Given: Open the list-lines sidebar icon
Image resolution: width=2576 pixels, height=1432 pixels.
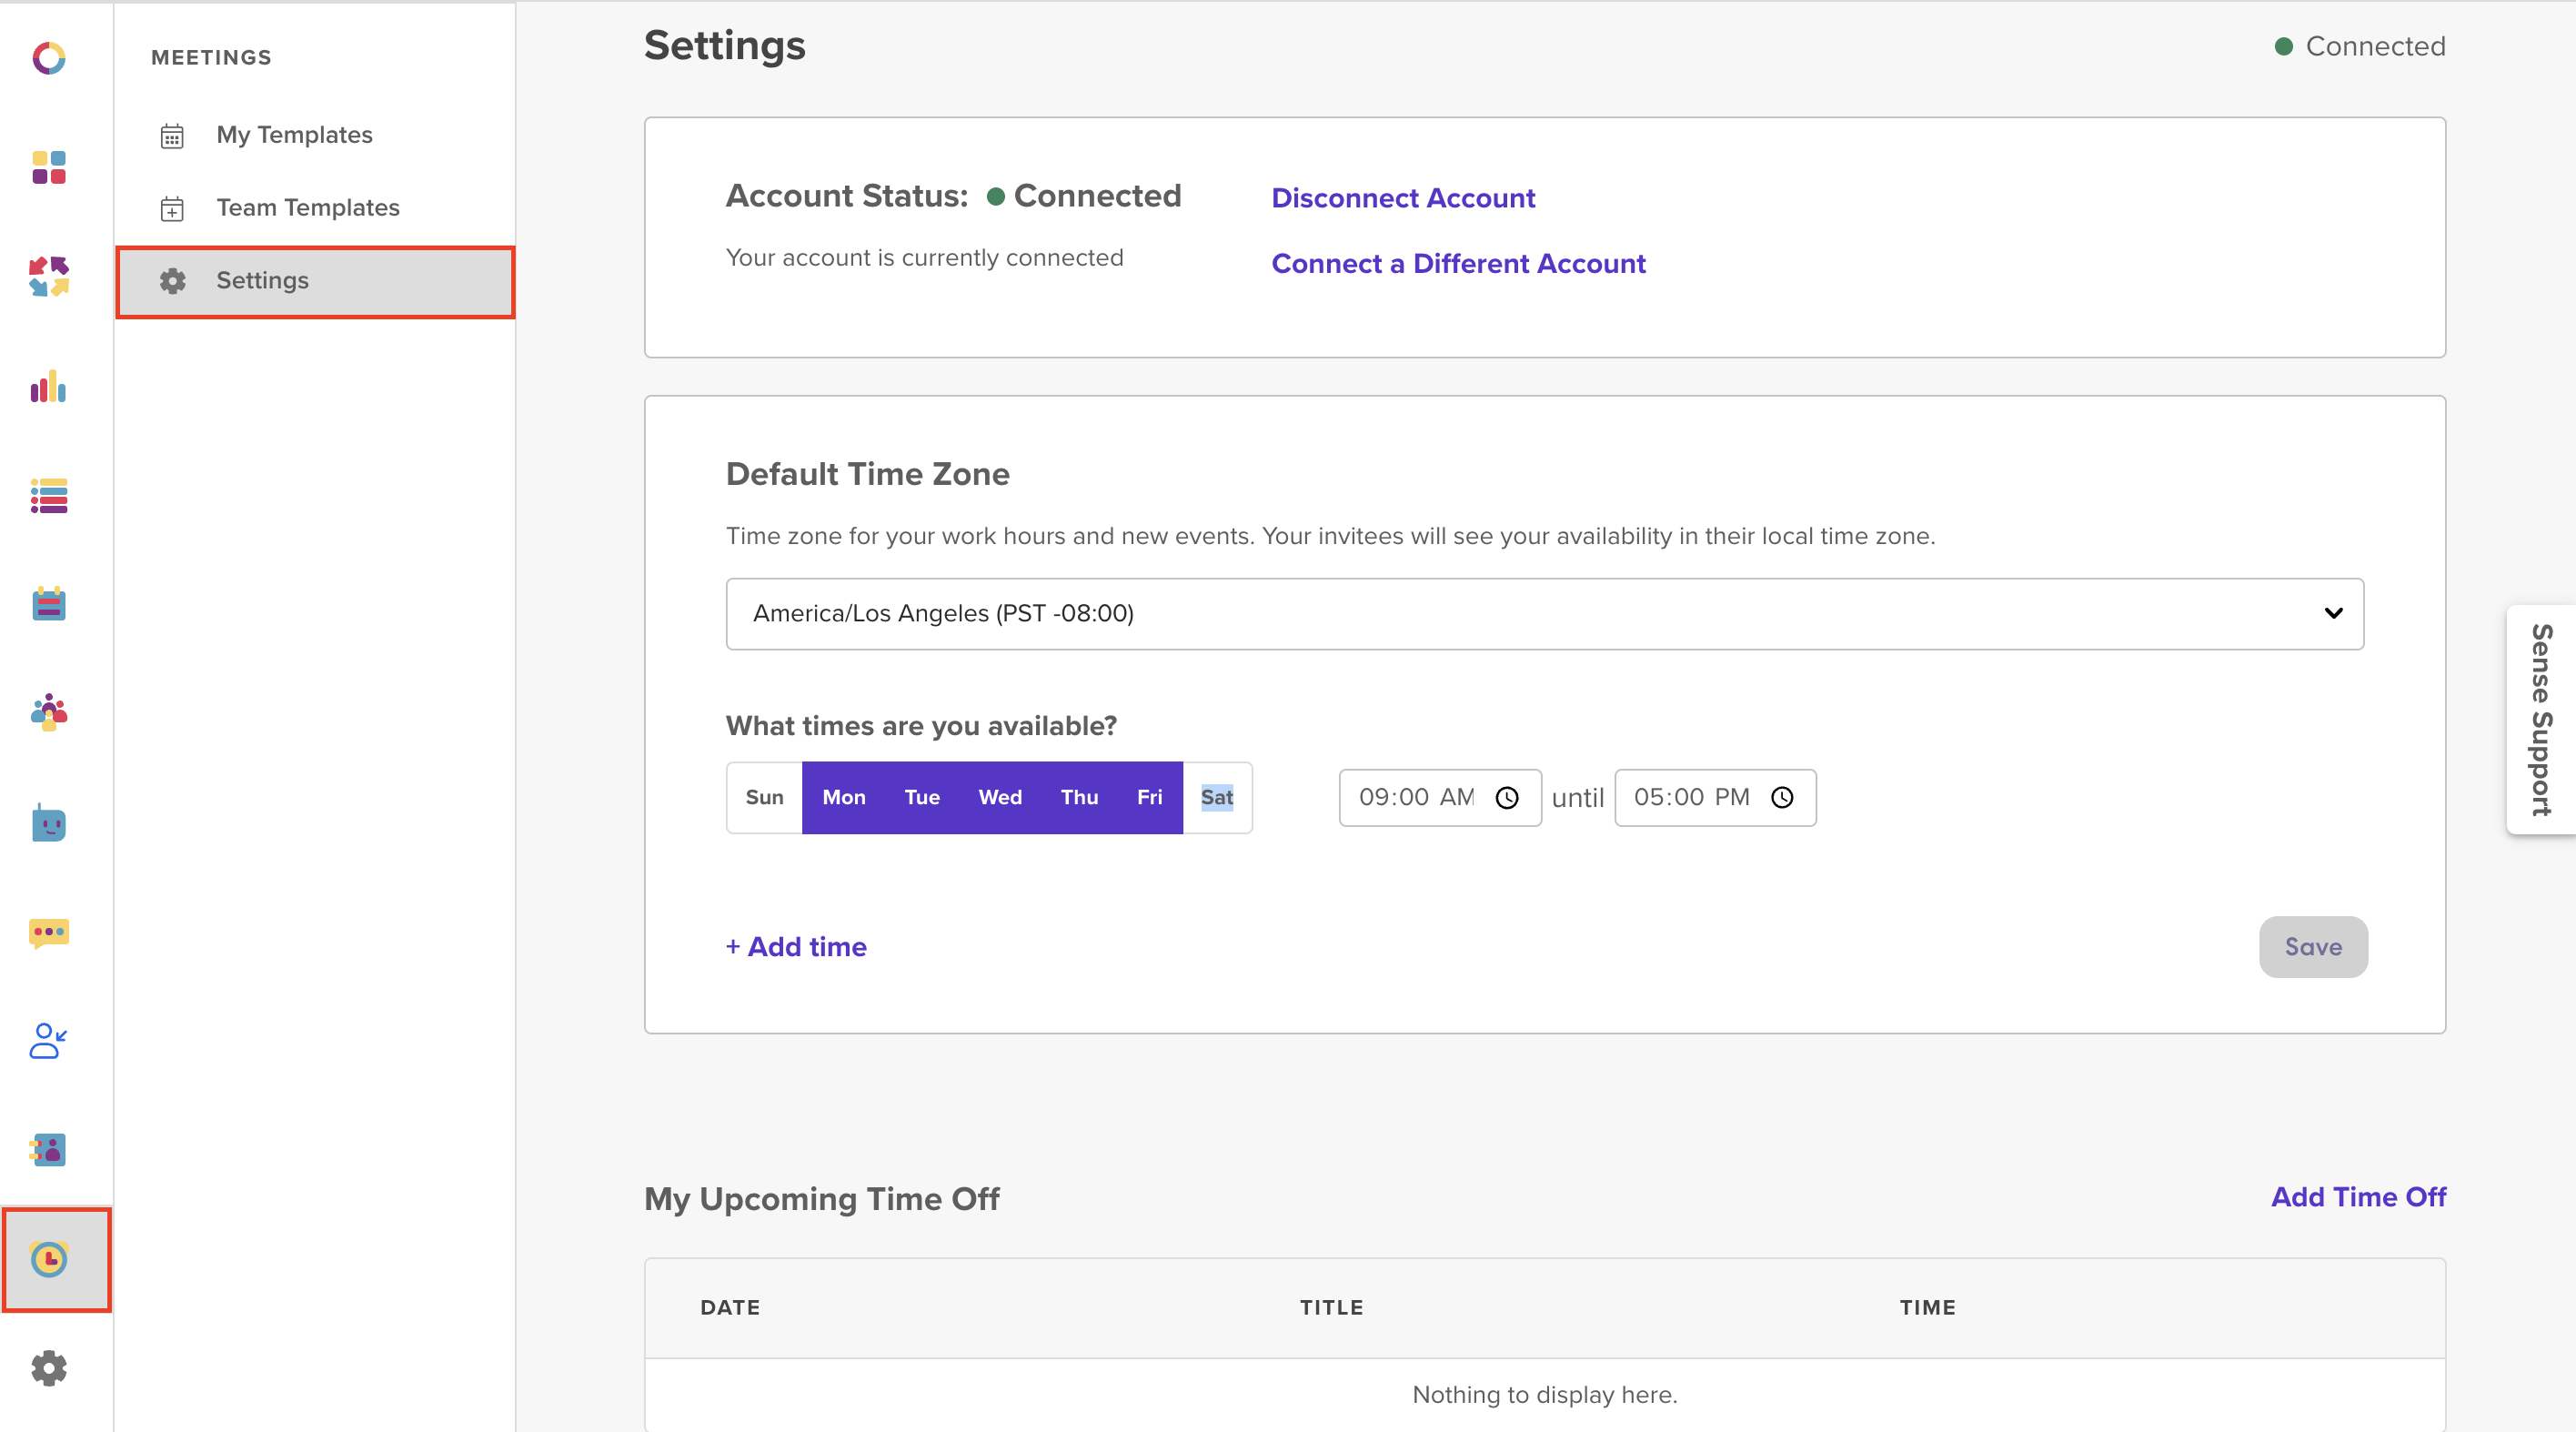Looking at the screenshot, I should [x=48, y=496].
